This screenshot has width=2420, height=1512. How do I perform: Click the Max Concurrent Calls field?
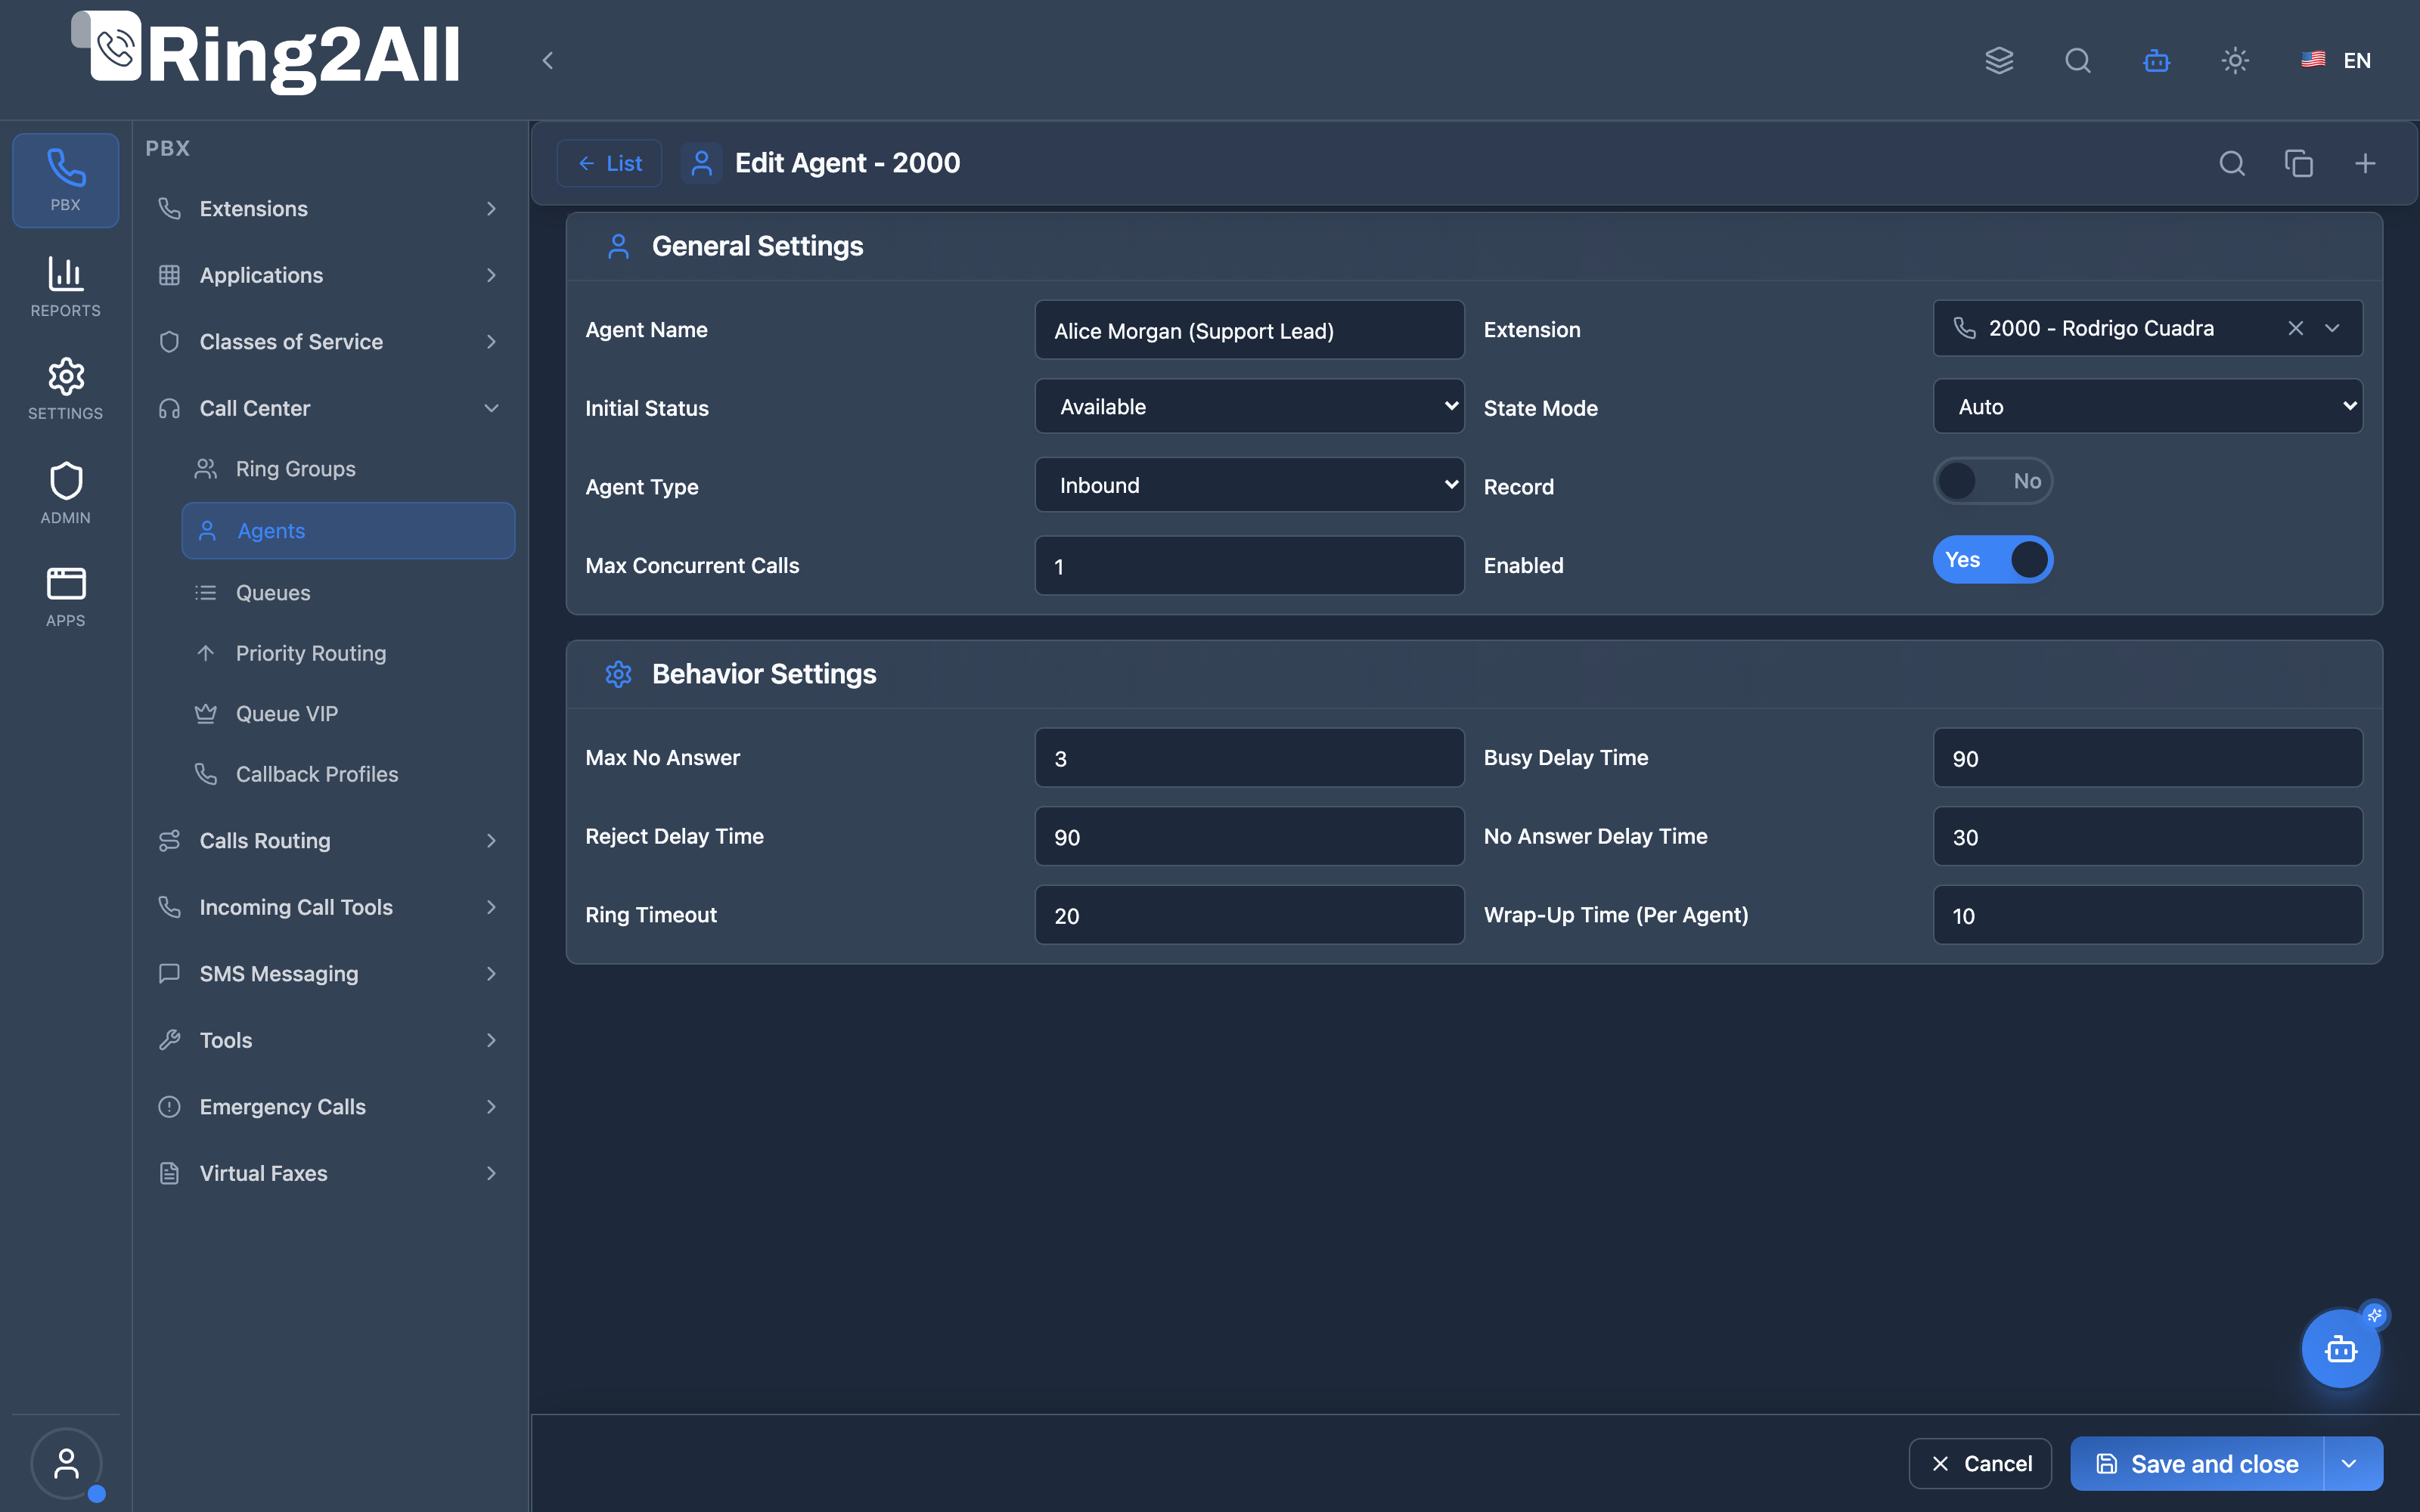tap(1249, 566)
